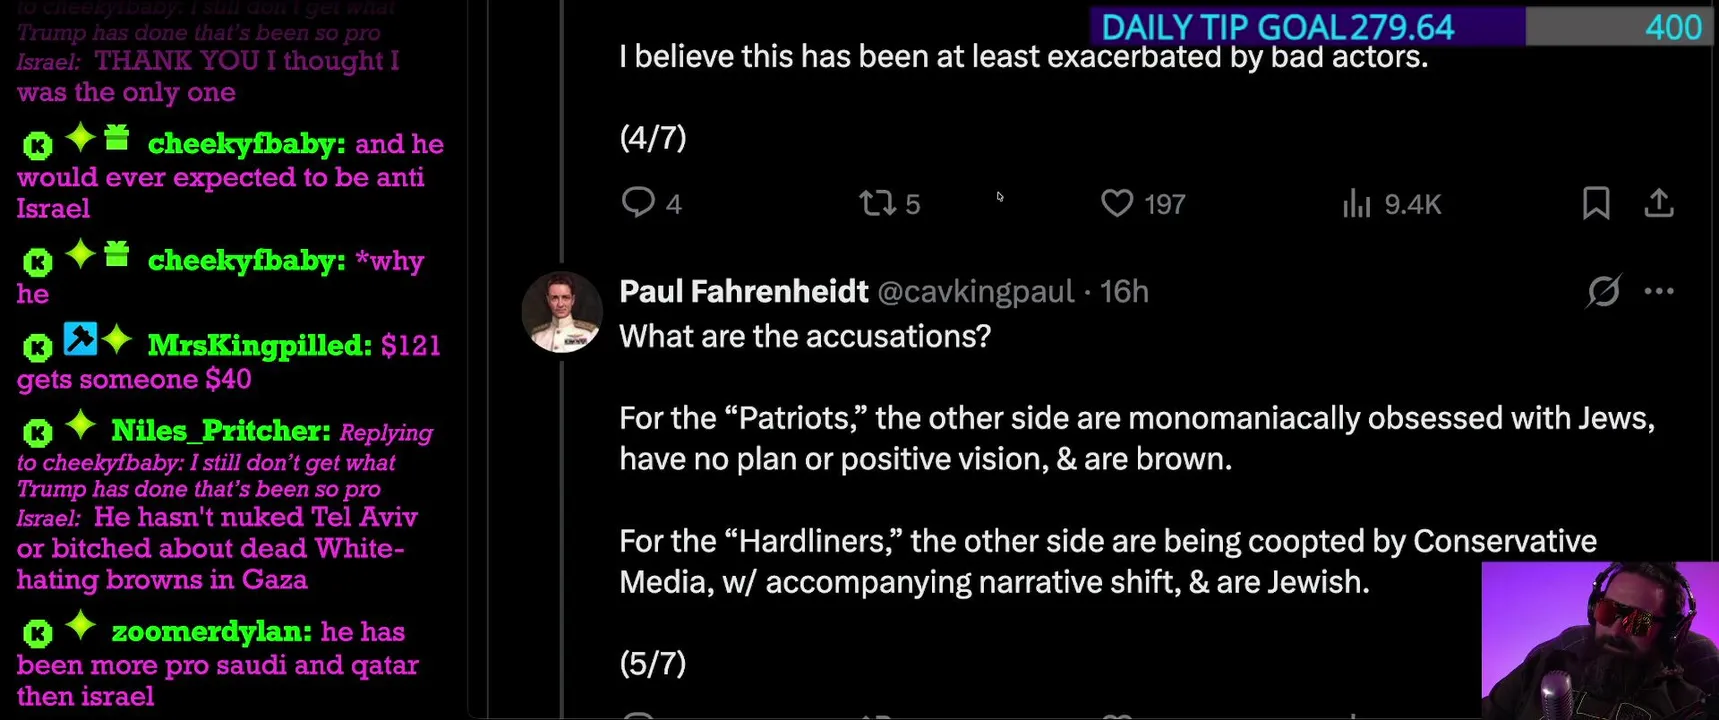Click the @cavkingpaul handle
The width and height of the screenshot is (1719, 720).
tap(975, 292)
